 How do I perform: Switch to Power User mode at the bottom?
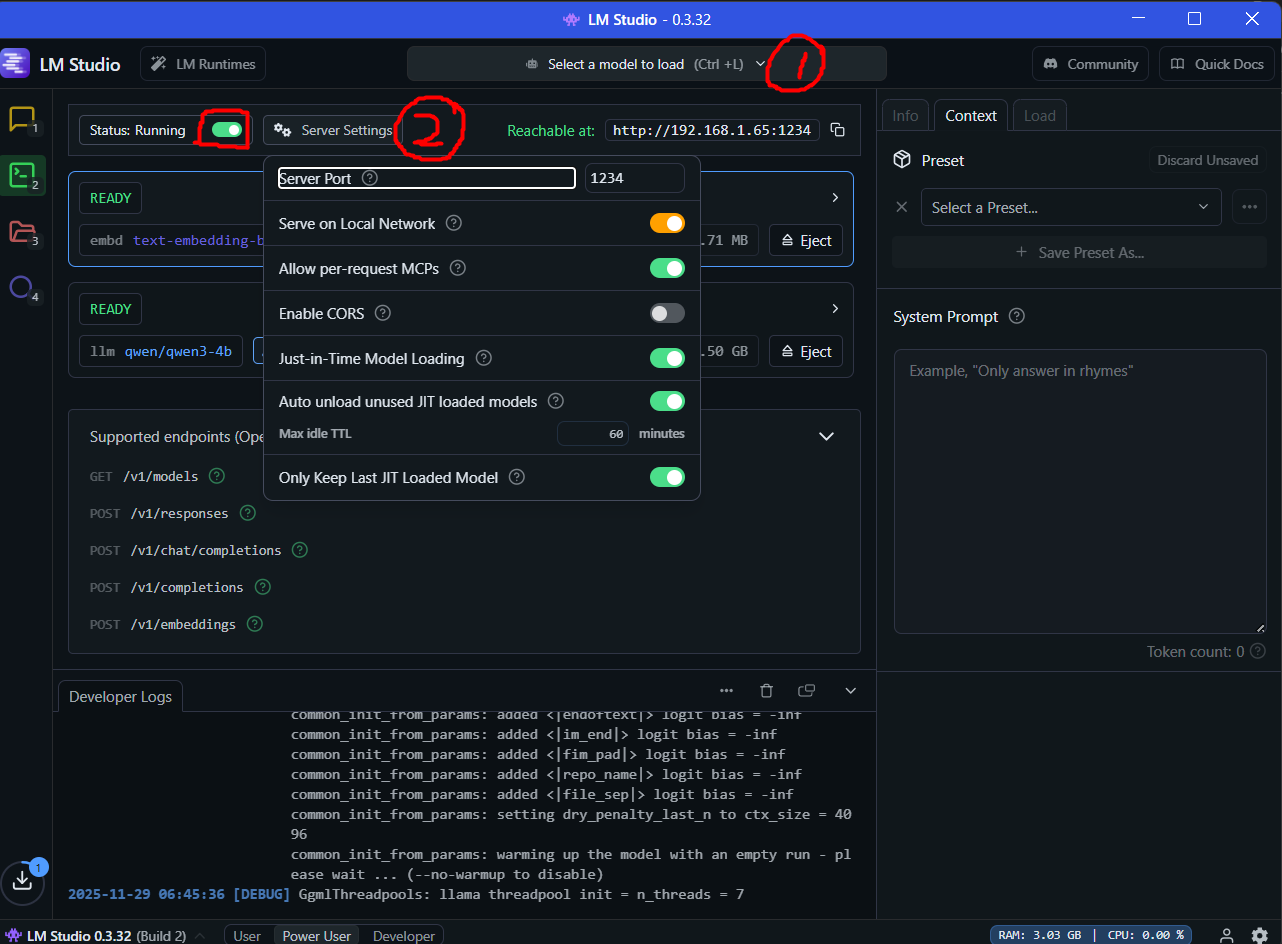316,935
